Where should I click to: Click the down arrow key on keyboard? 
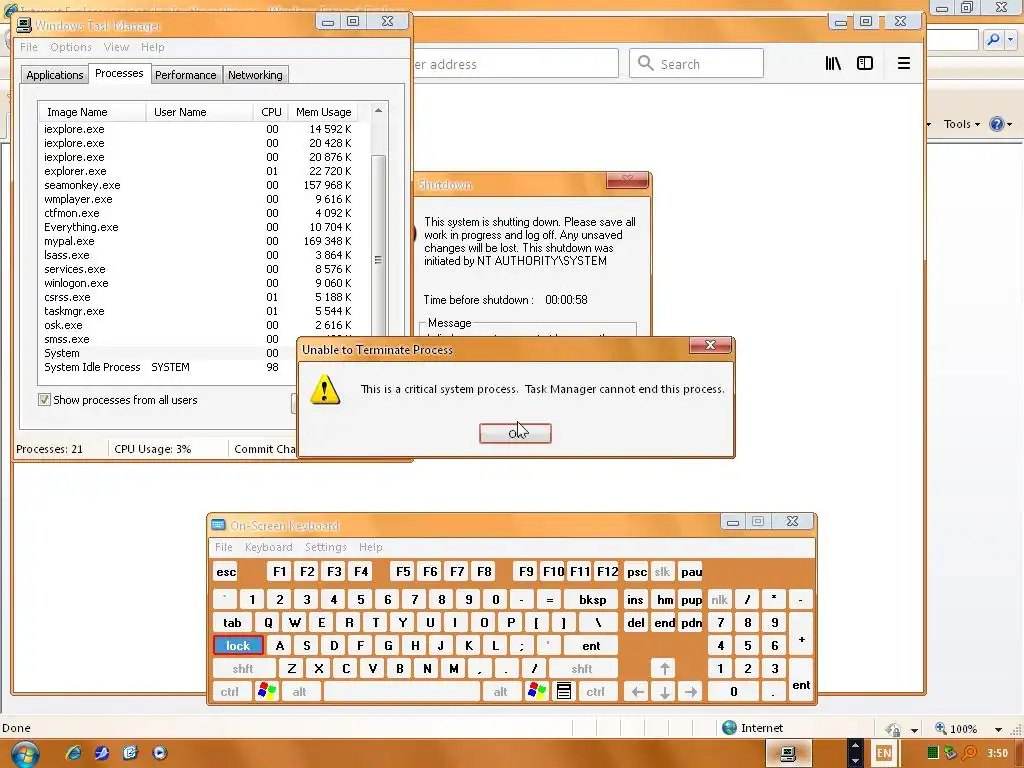[664, 691]
